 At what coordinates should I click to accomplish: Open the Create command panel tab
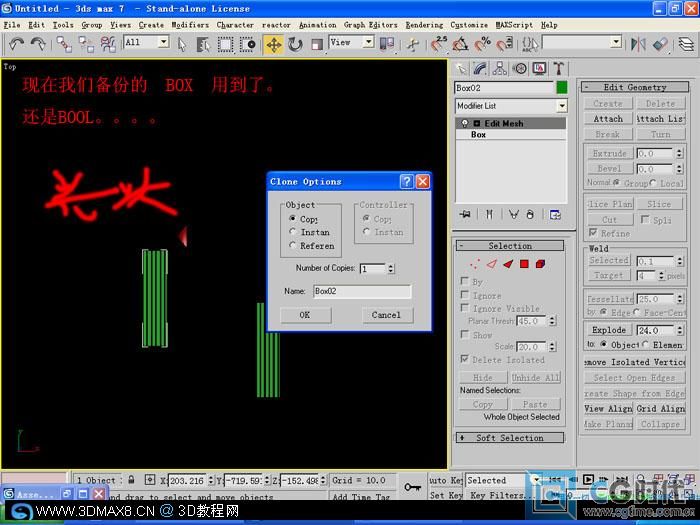tap(461, 68)
